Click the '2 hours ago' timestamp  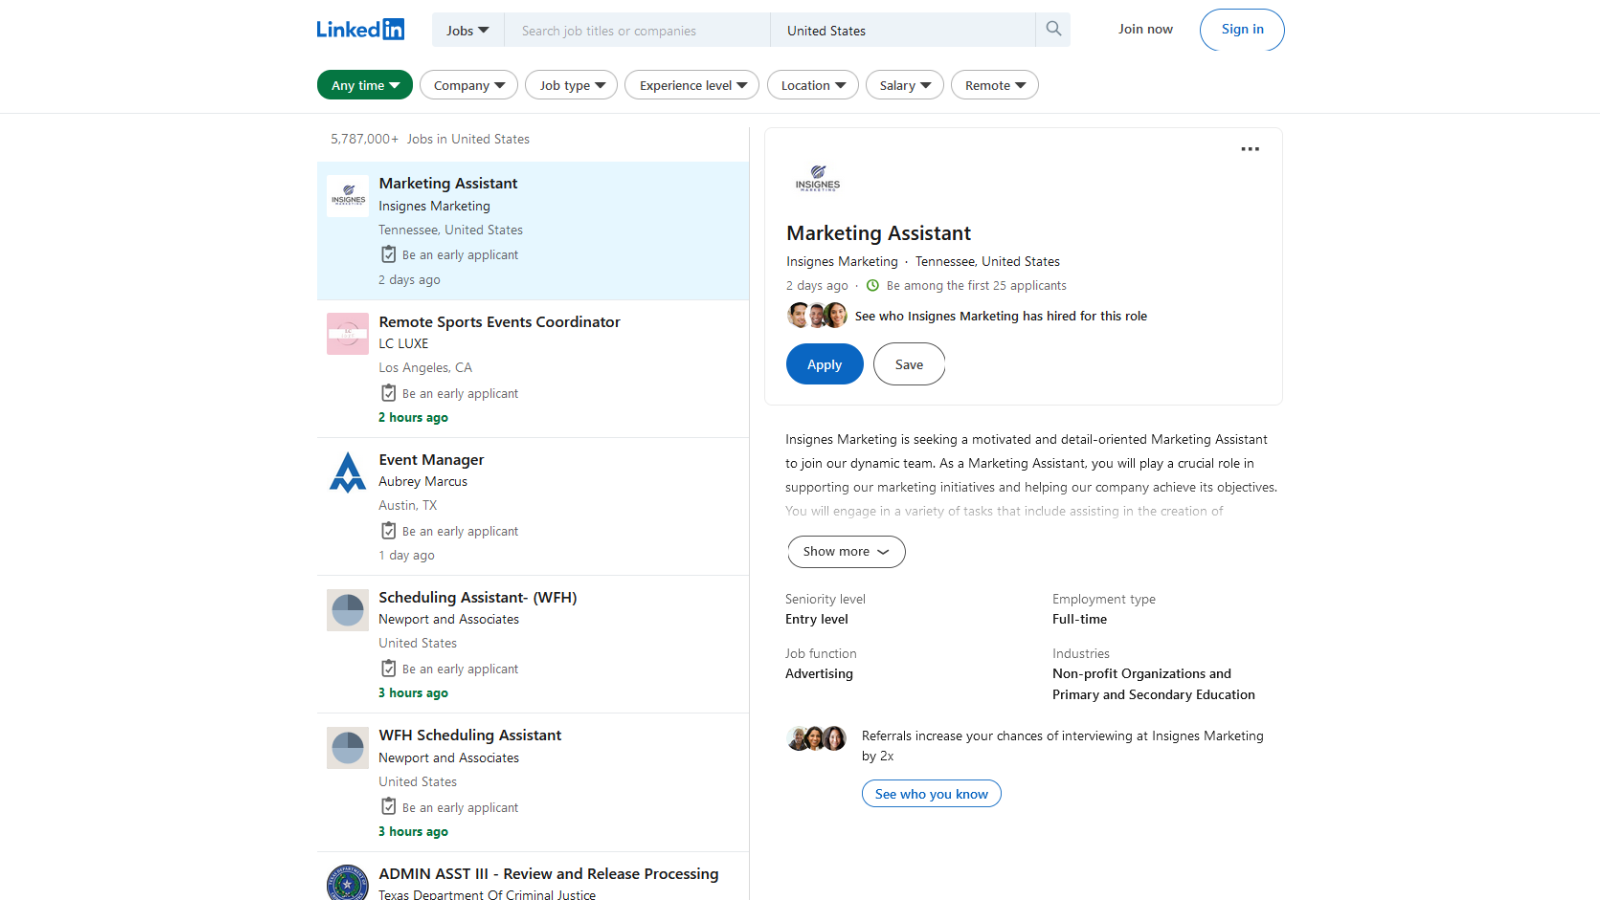click(413, 417)
